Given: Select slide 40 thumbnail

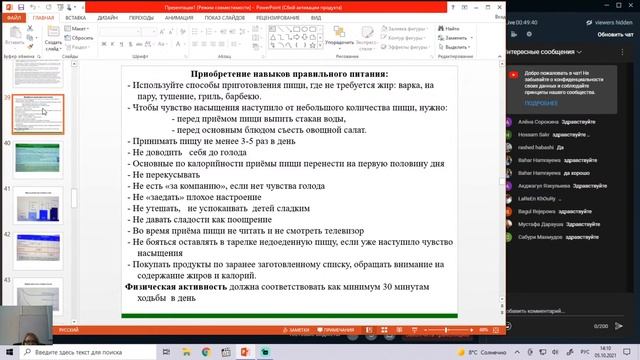Looking at the screenshot, I should coord(38,159).
